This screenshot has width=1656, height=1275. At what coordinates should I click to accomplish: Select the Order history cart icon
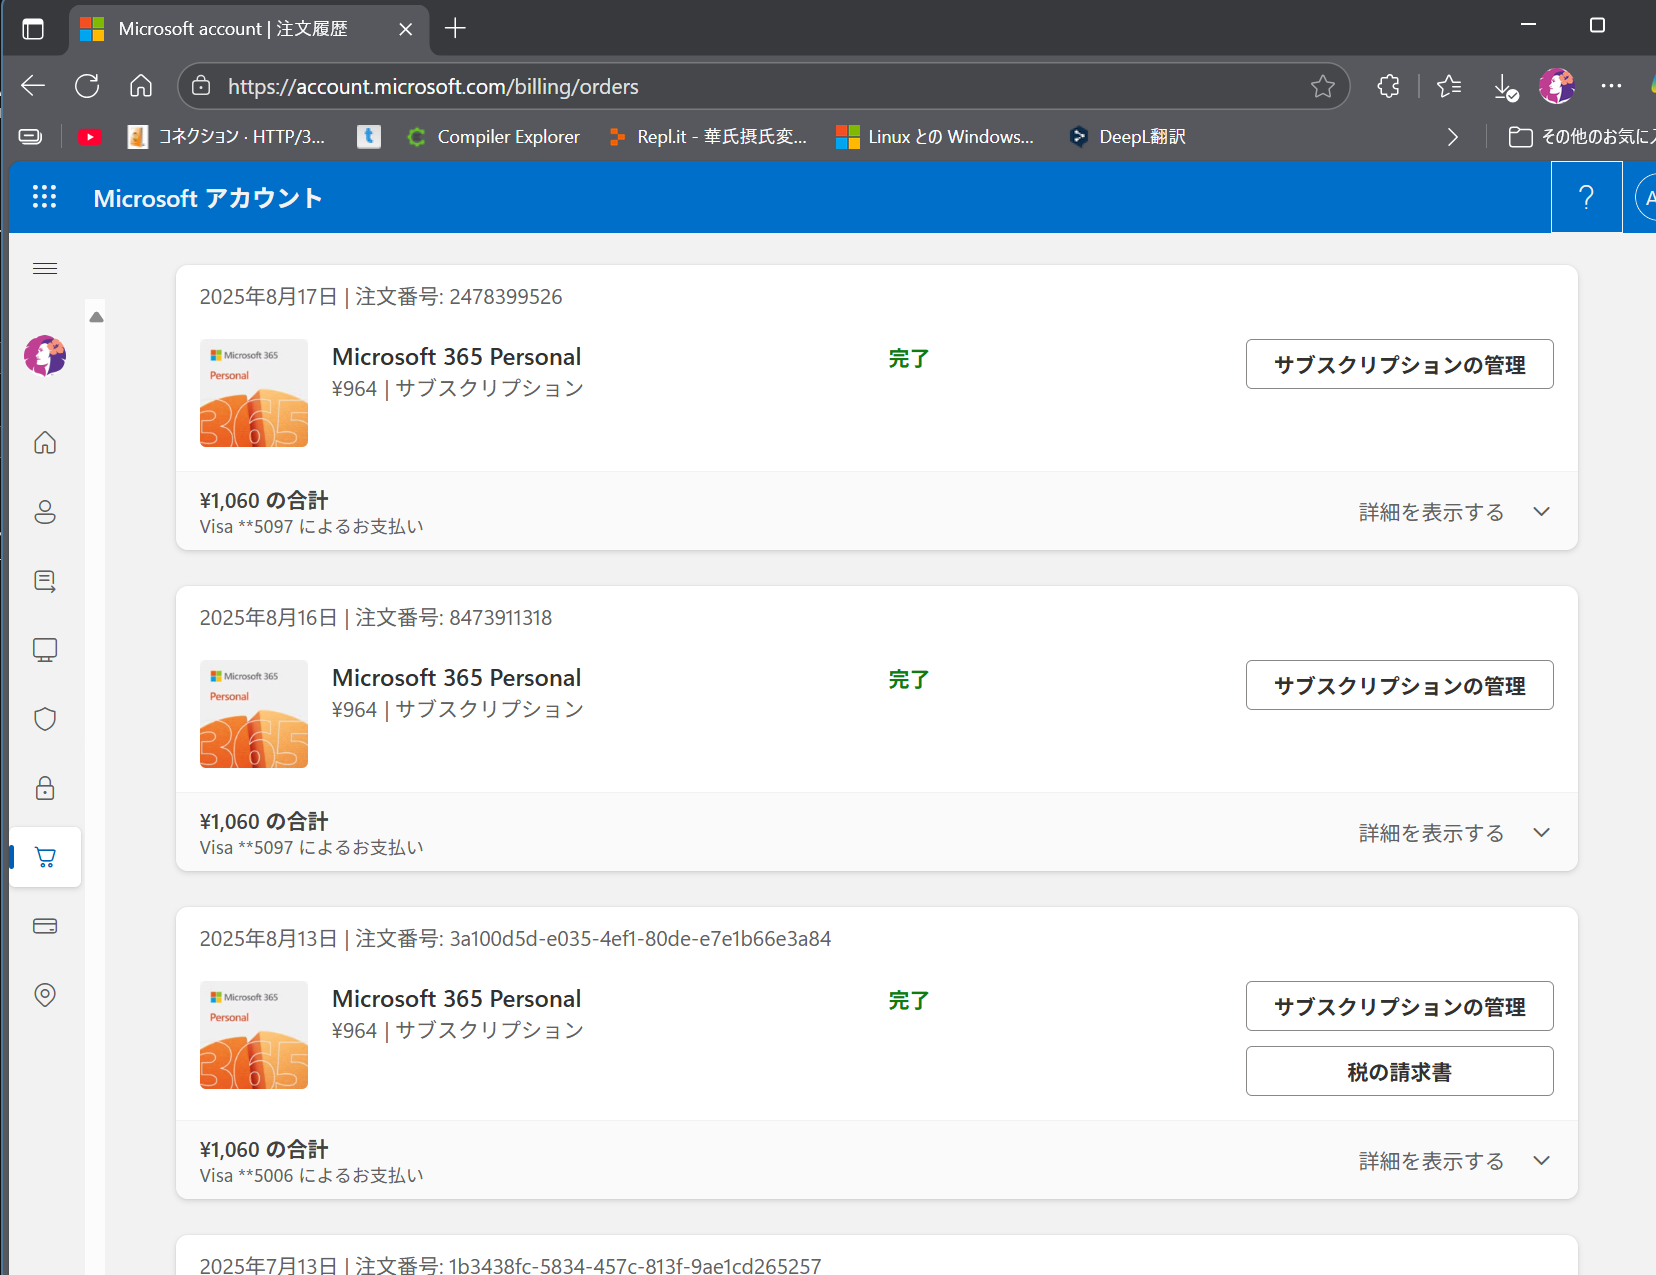(45, 857)
